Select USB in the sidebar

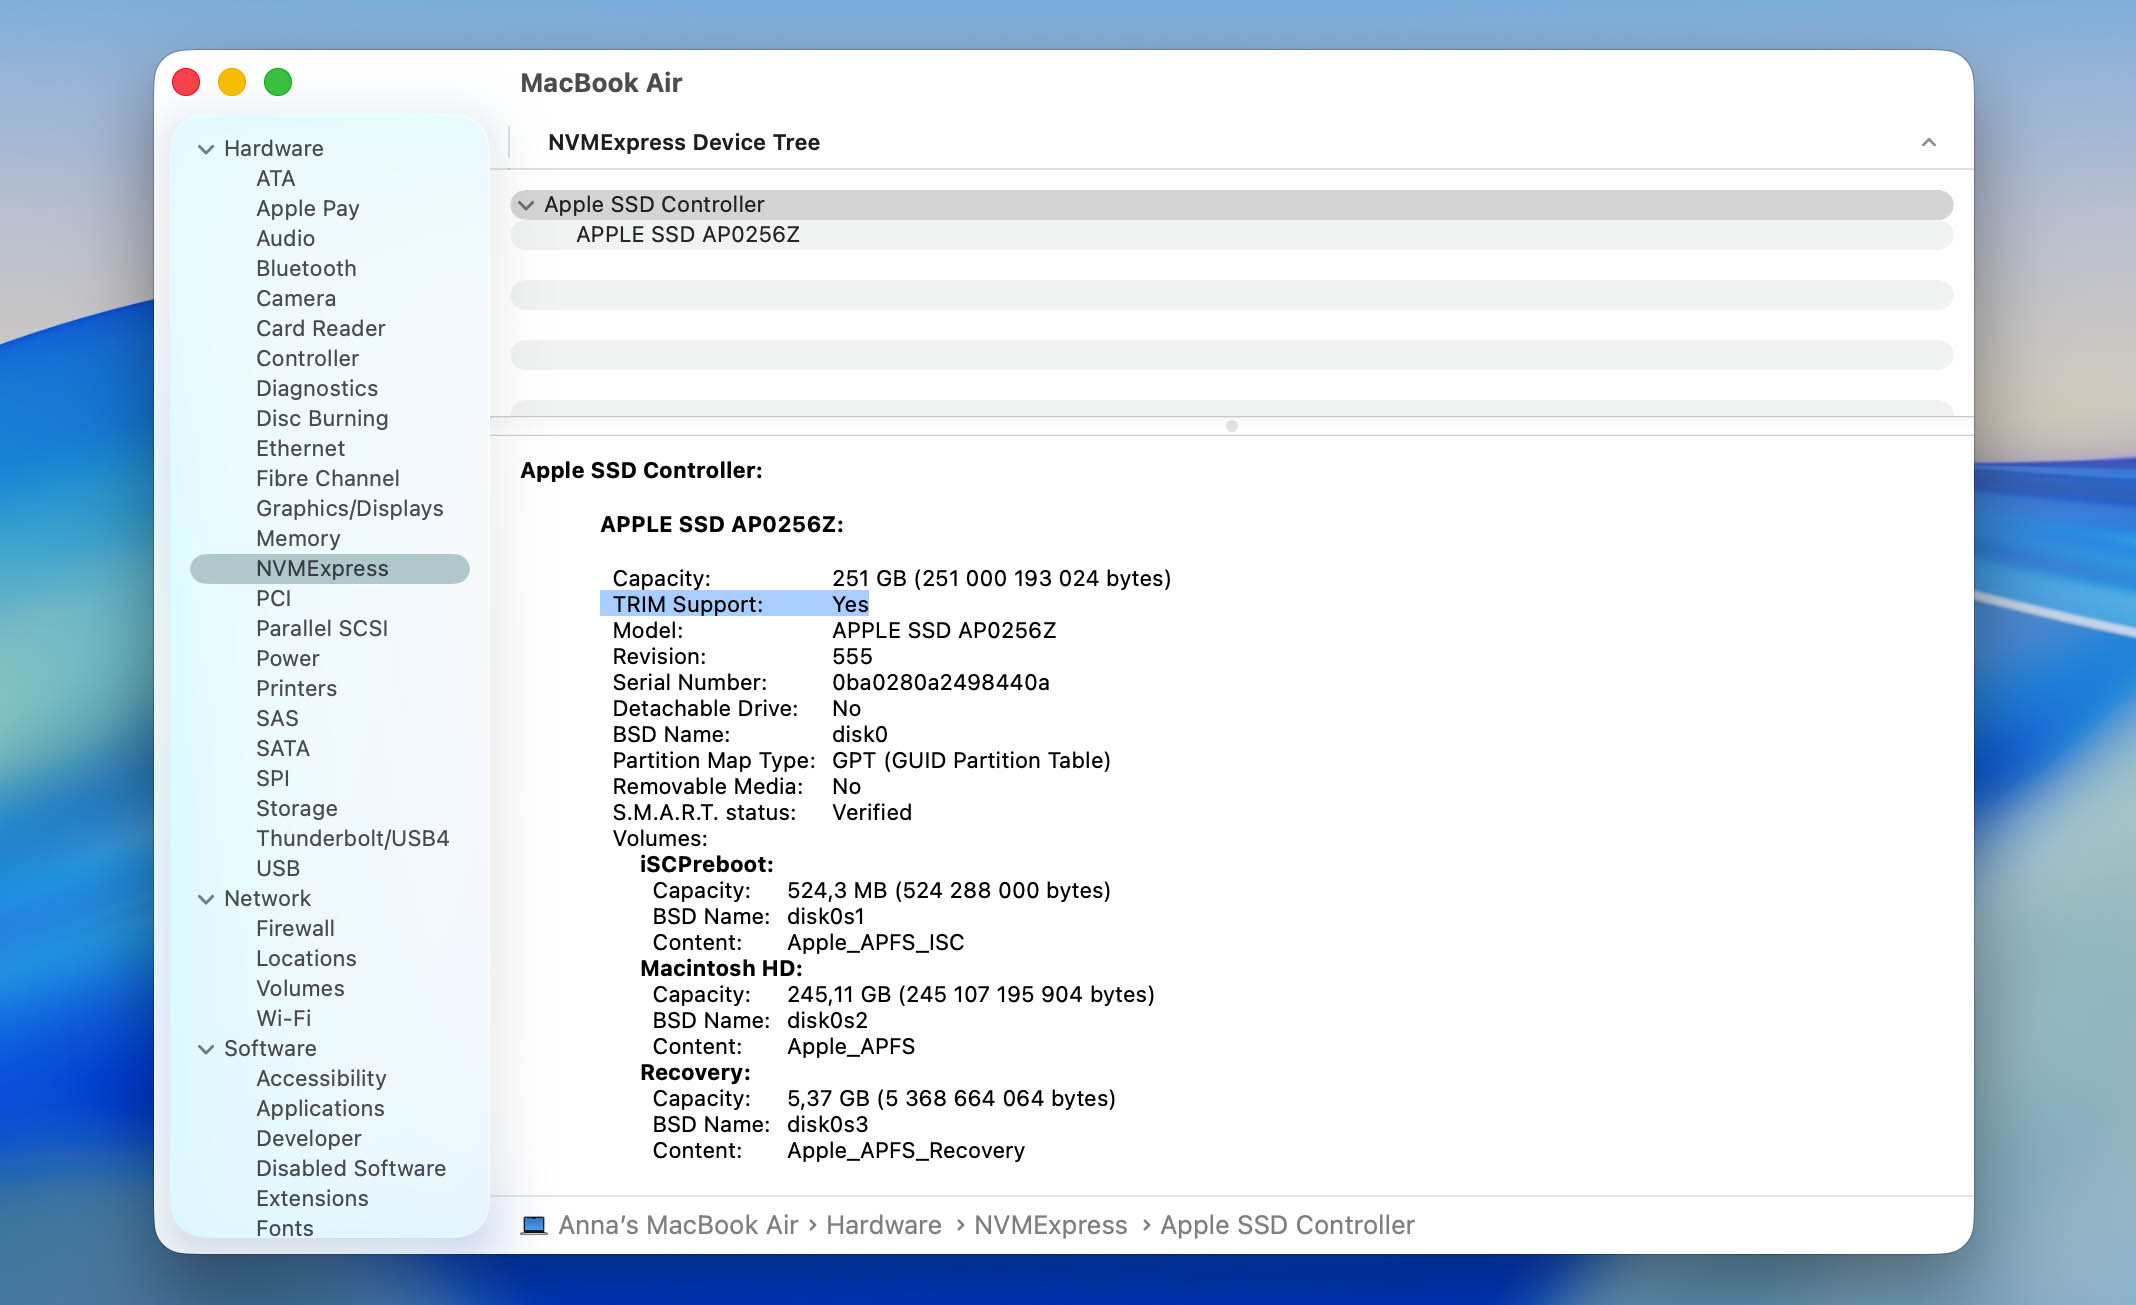click(x=277, y=869)
